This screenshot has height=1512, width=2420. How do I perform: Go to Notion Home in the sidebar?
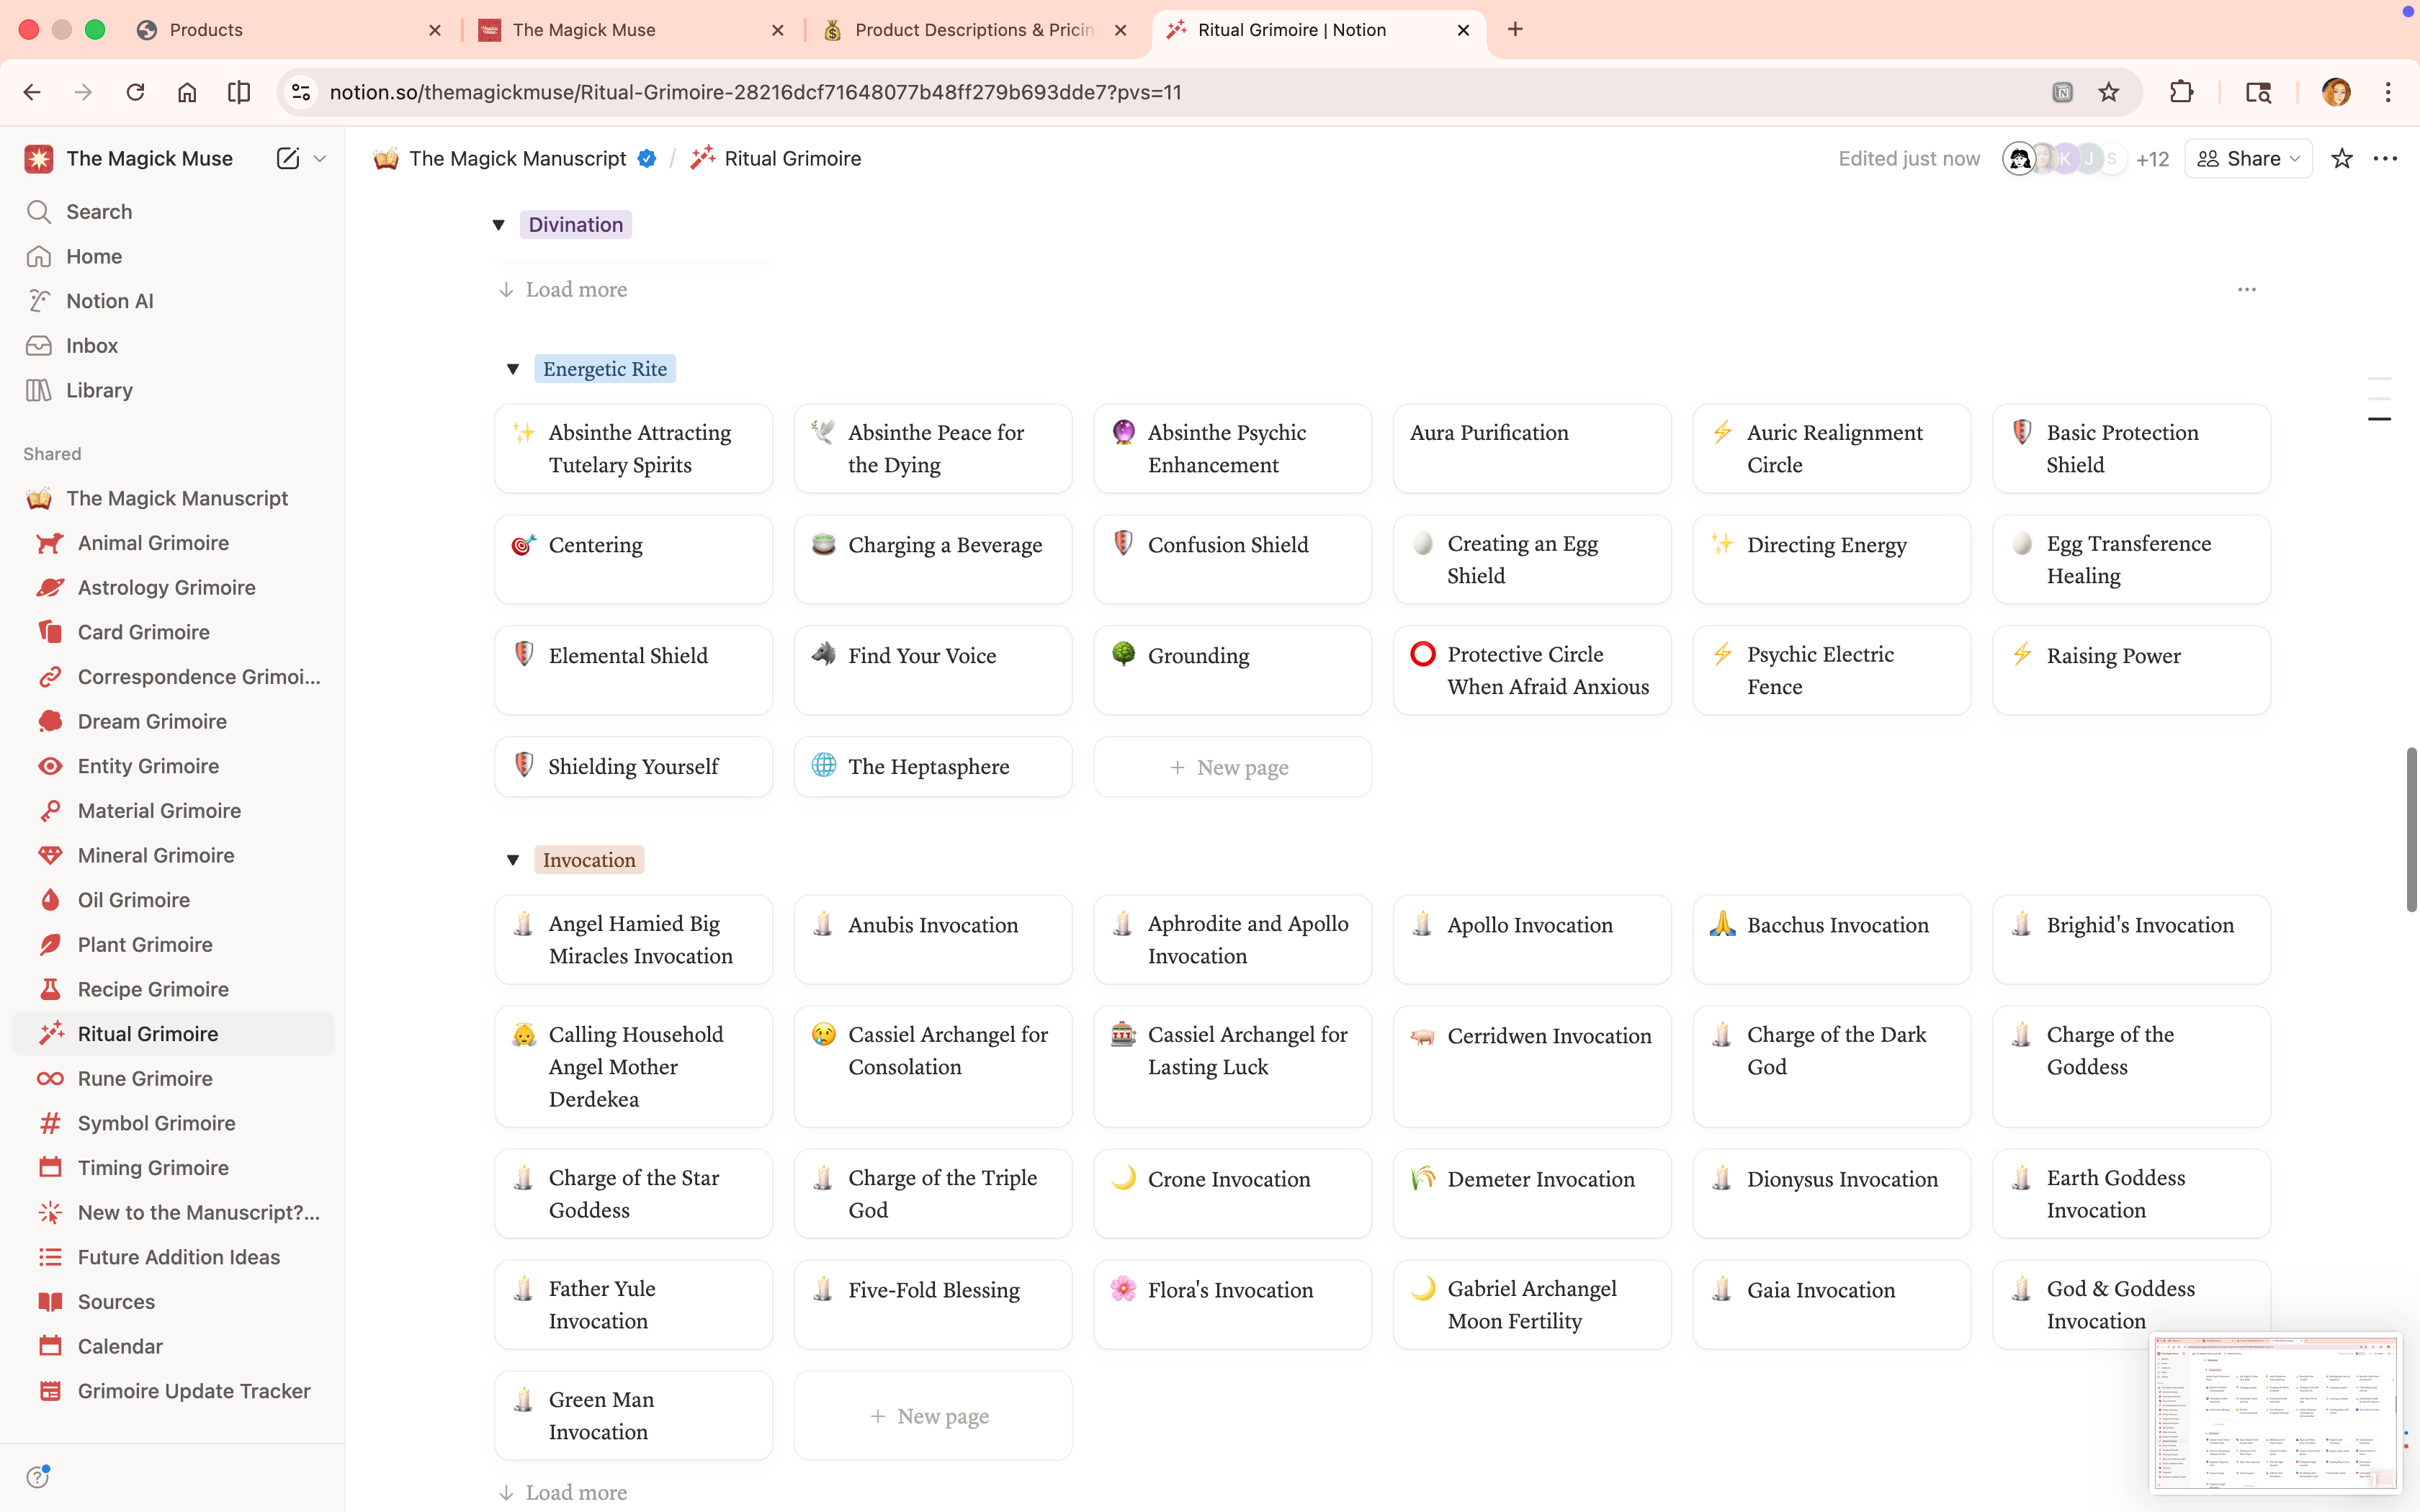tap(173, 256)
